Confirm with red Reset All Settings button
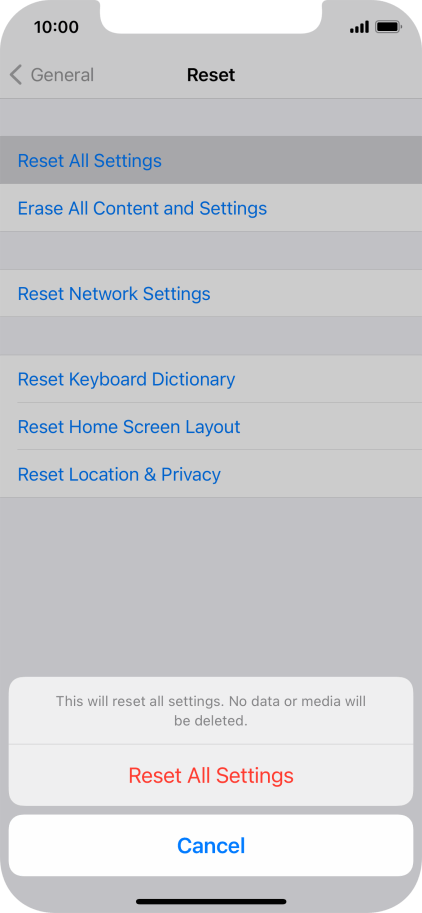Viewport: 422px width, 913px height. click(x=211, y=775)
